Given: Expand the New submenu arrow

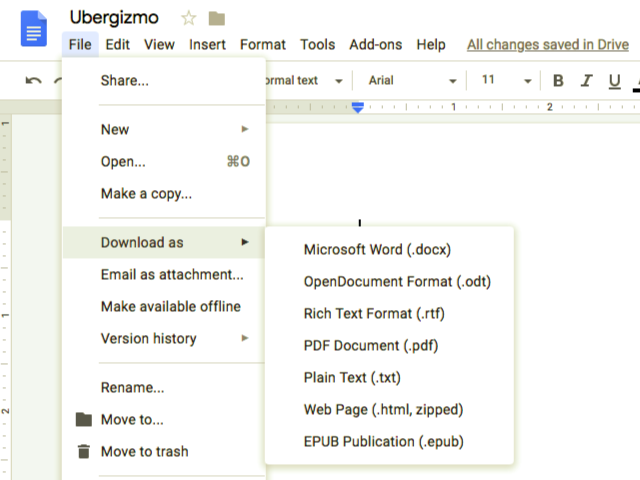Looking at the screenshot, I should point(245,129).
